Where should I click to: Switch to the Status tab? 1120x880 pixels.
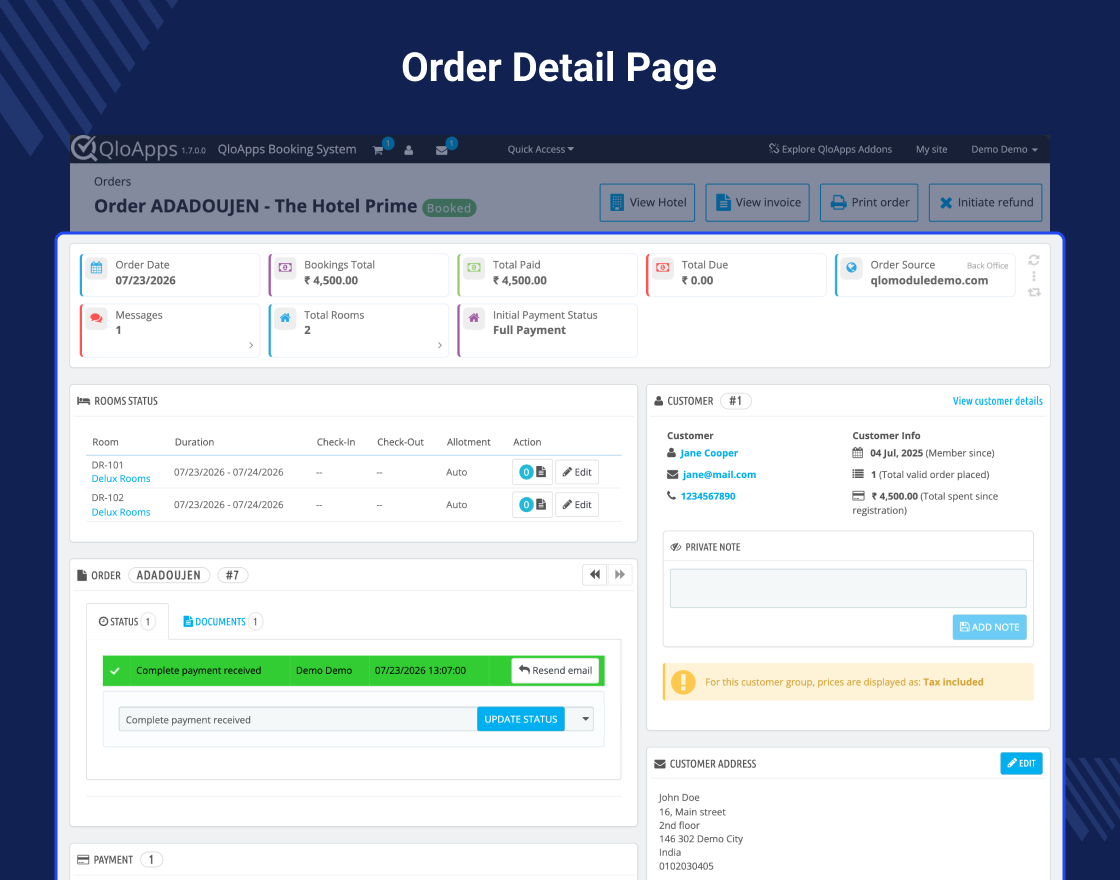click(127, 621)
